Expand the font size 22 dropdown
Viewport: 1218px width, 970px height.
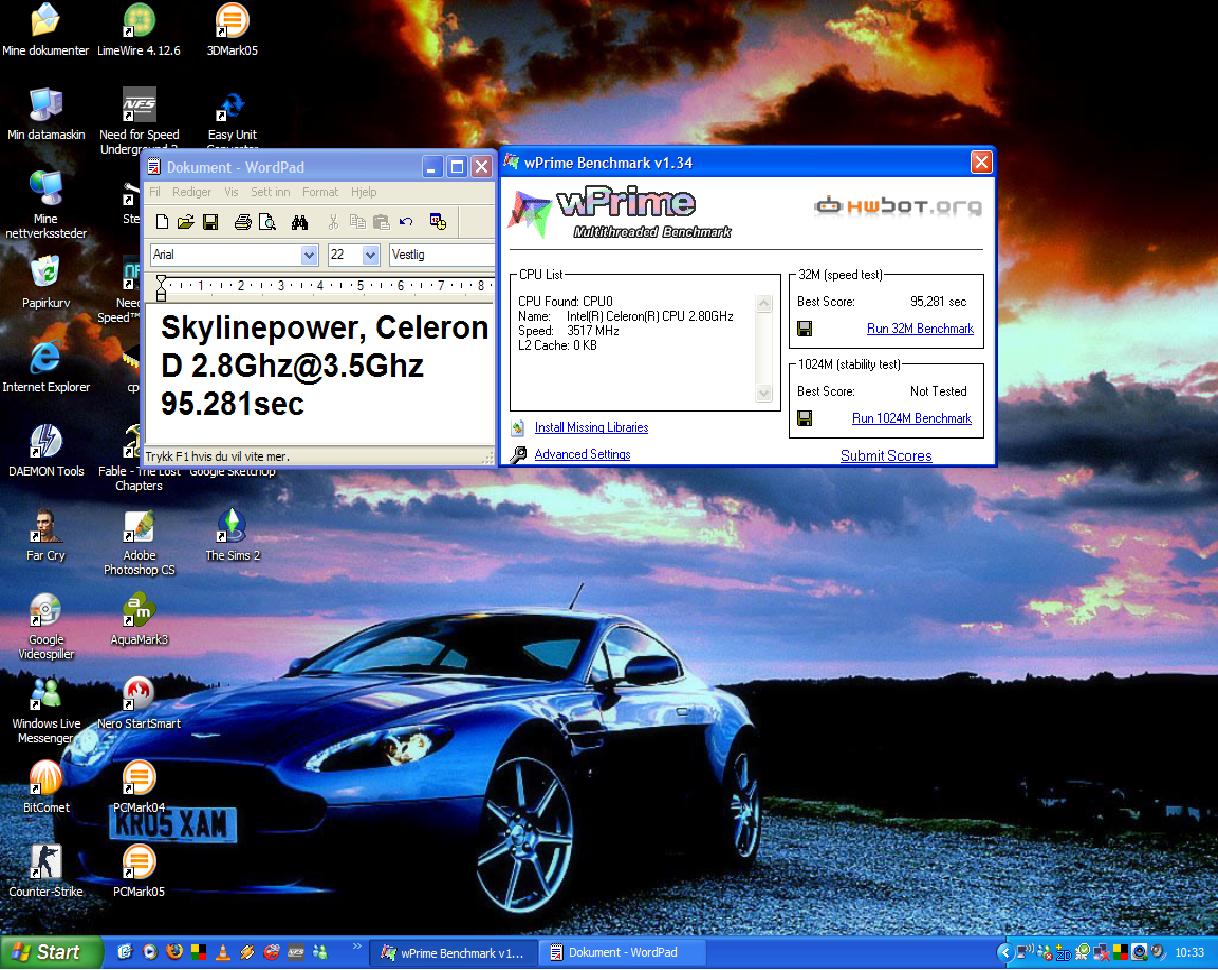coord(371,255)
